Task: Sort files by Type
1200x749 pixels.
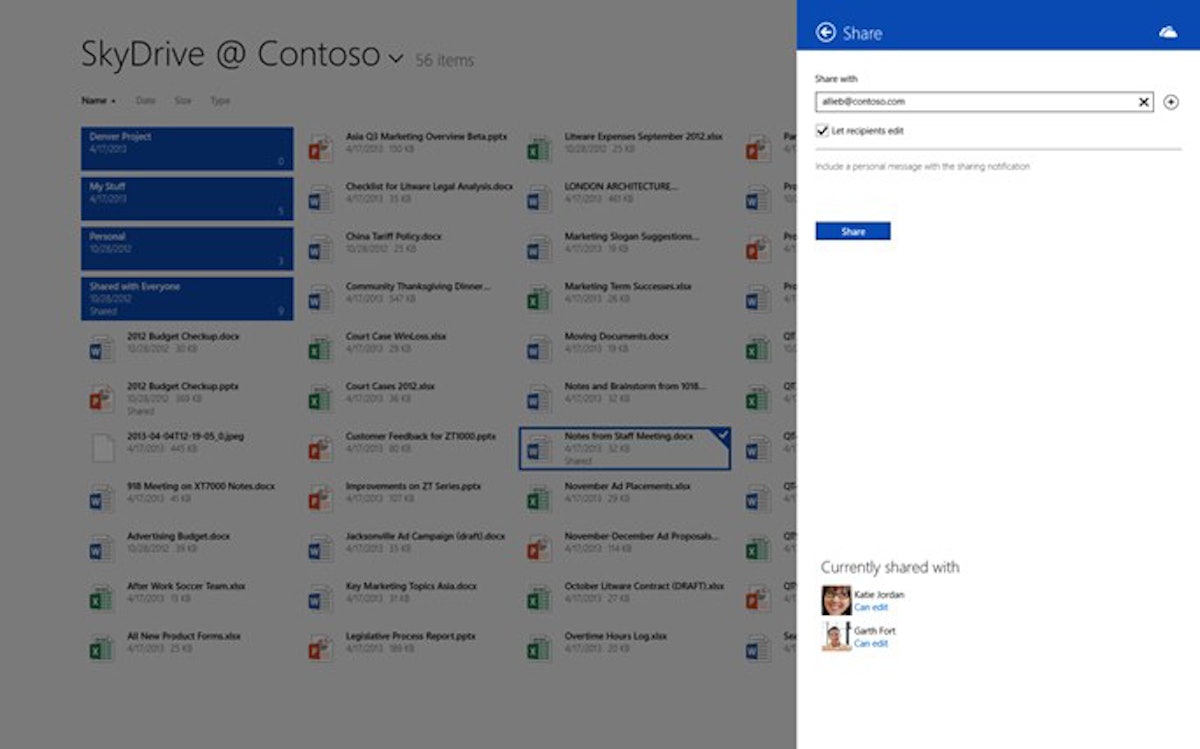Action: coord(220,100)
